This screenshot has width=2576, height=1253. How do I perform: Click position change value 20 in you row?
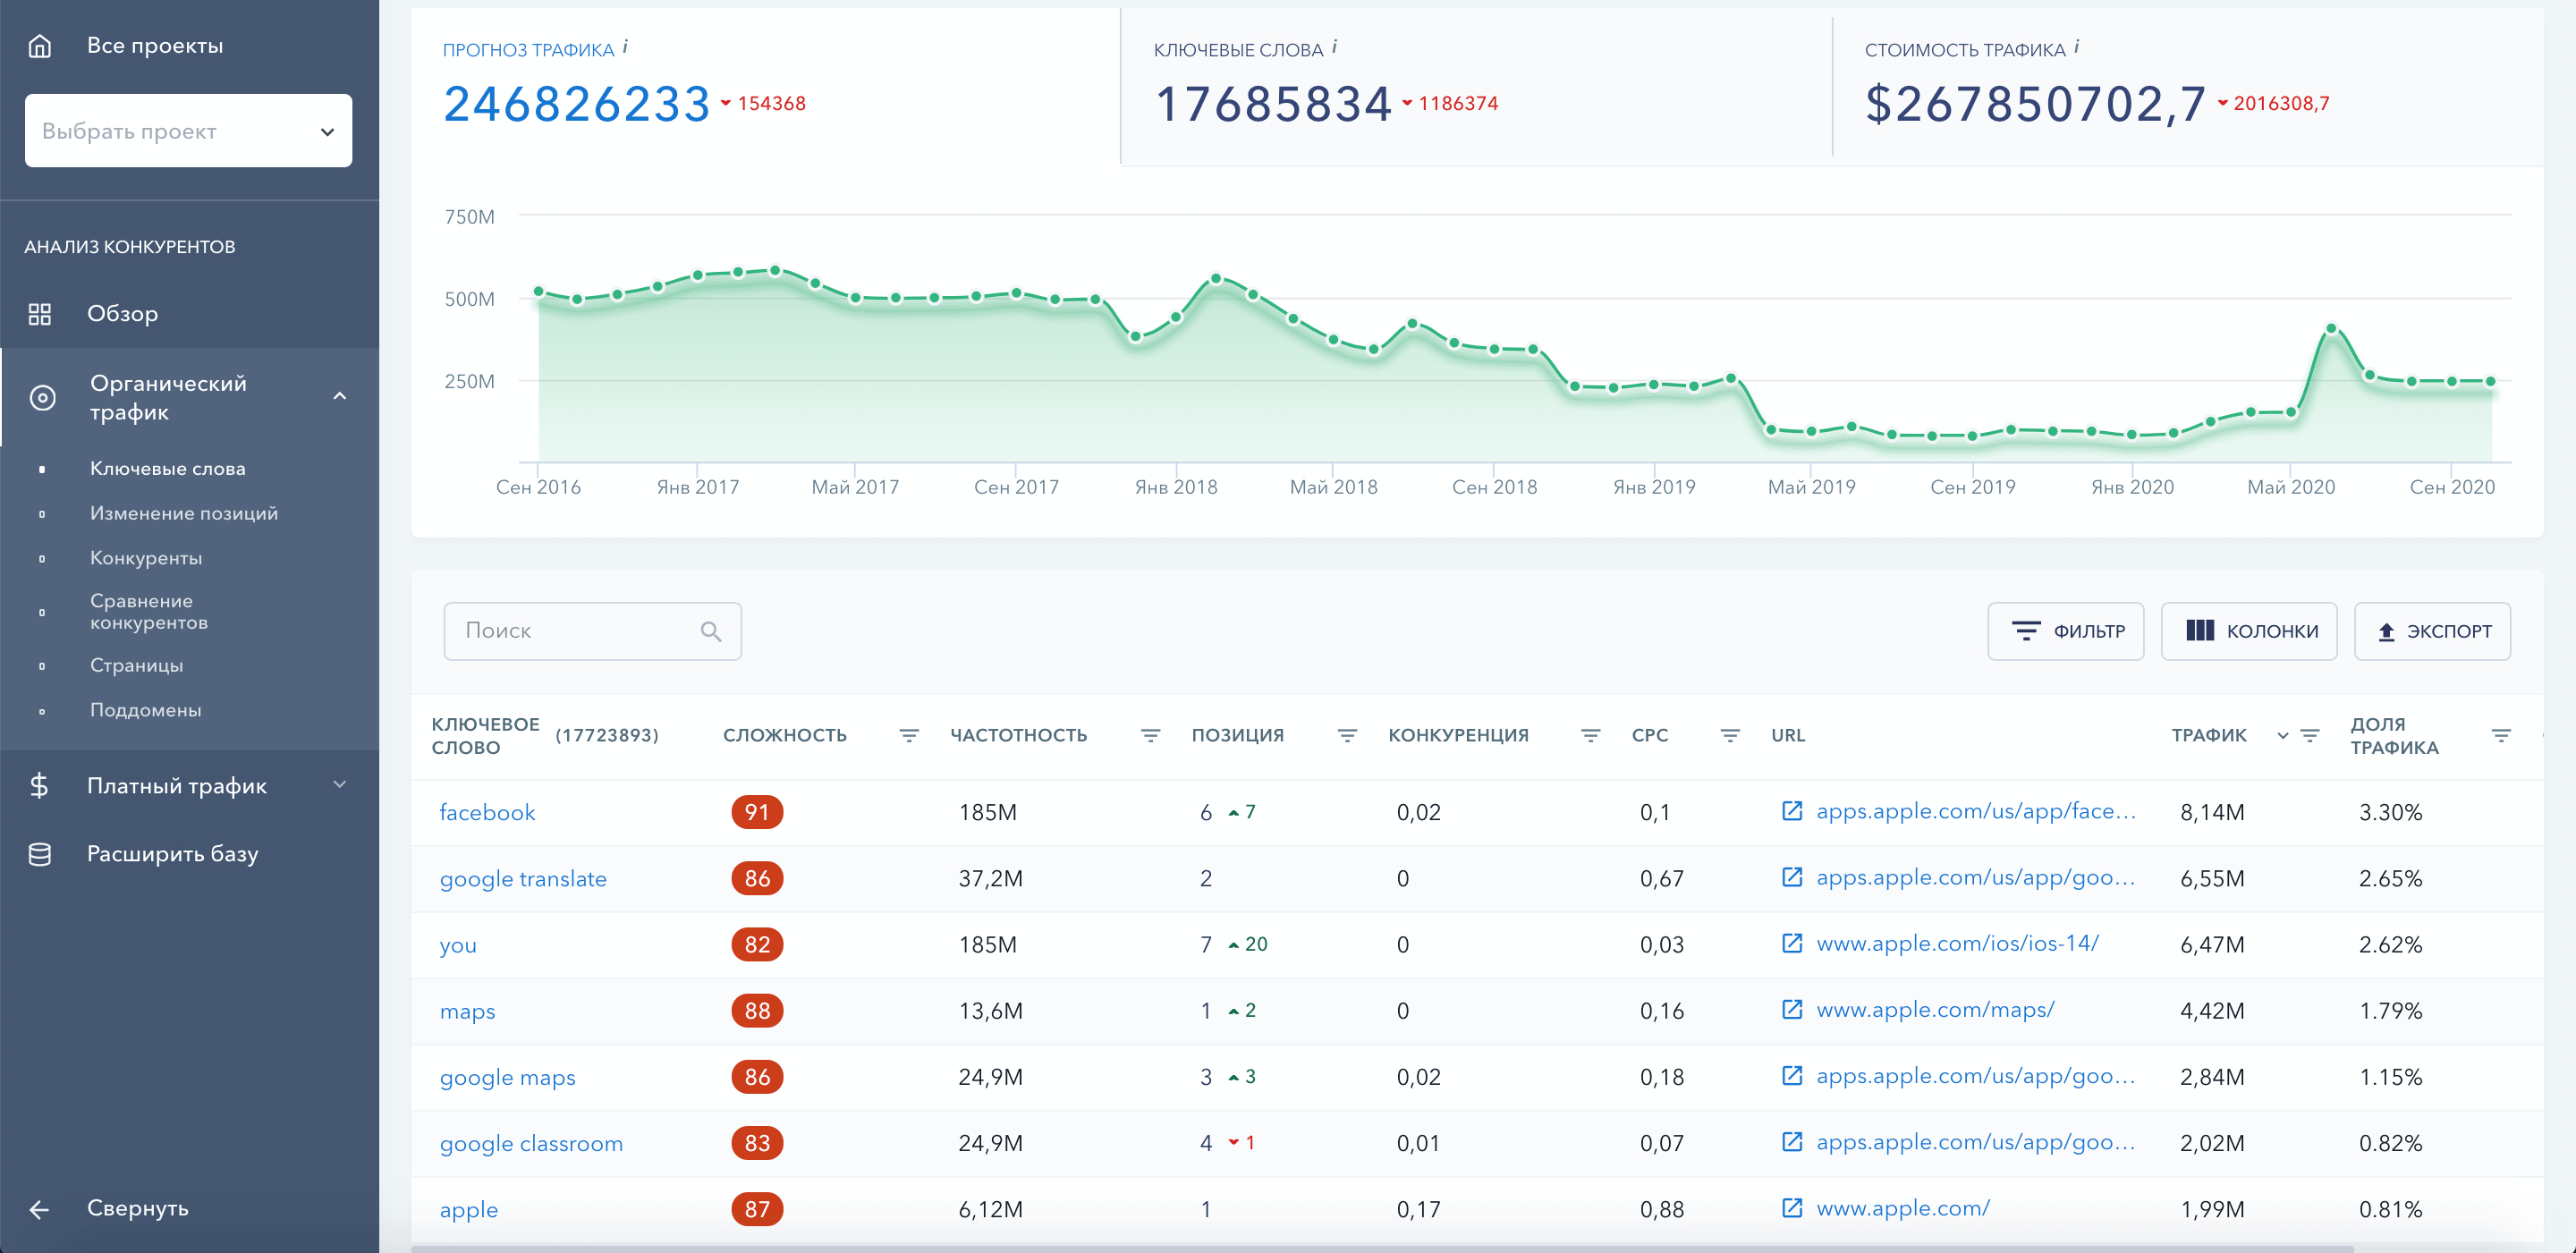pyautogui.click(x=1256, y=944)
